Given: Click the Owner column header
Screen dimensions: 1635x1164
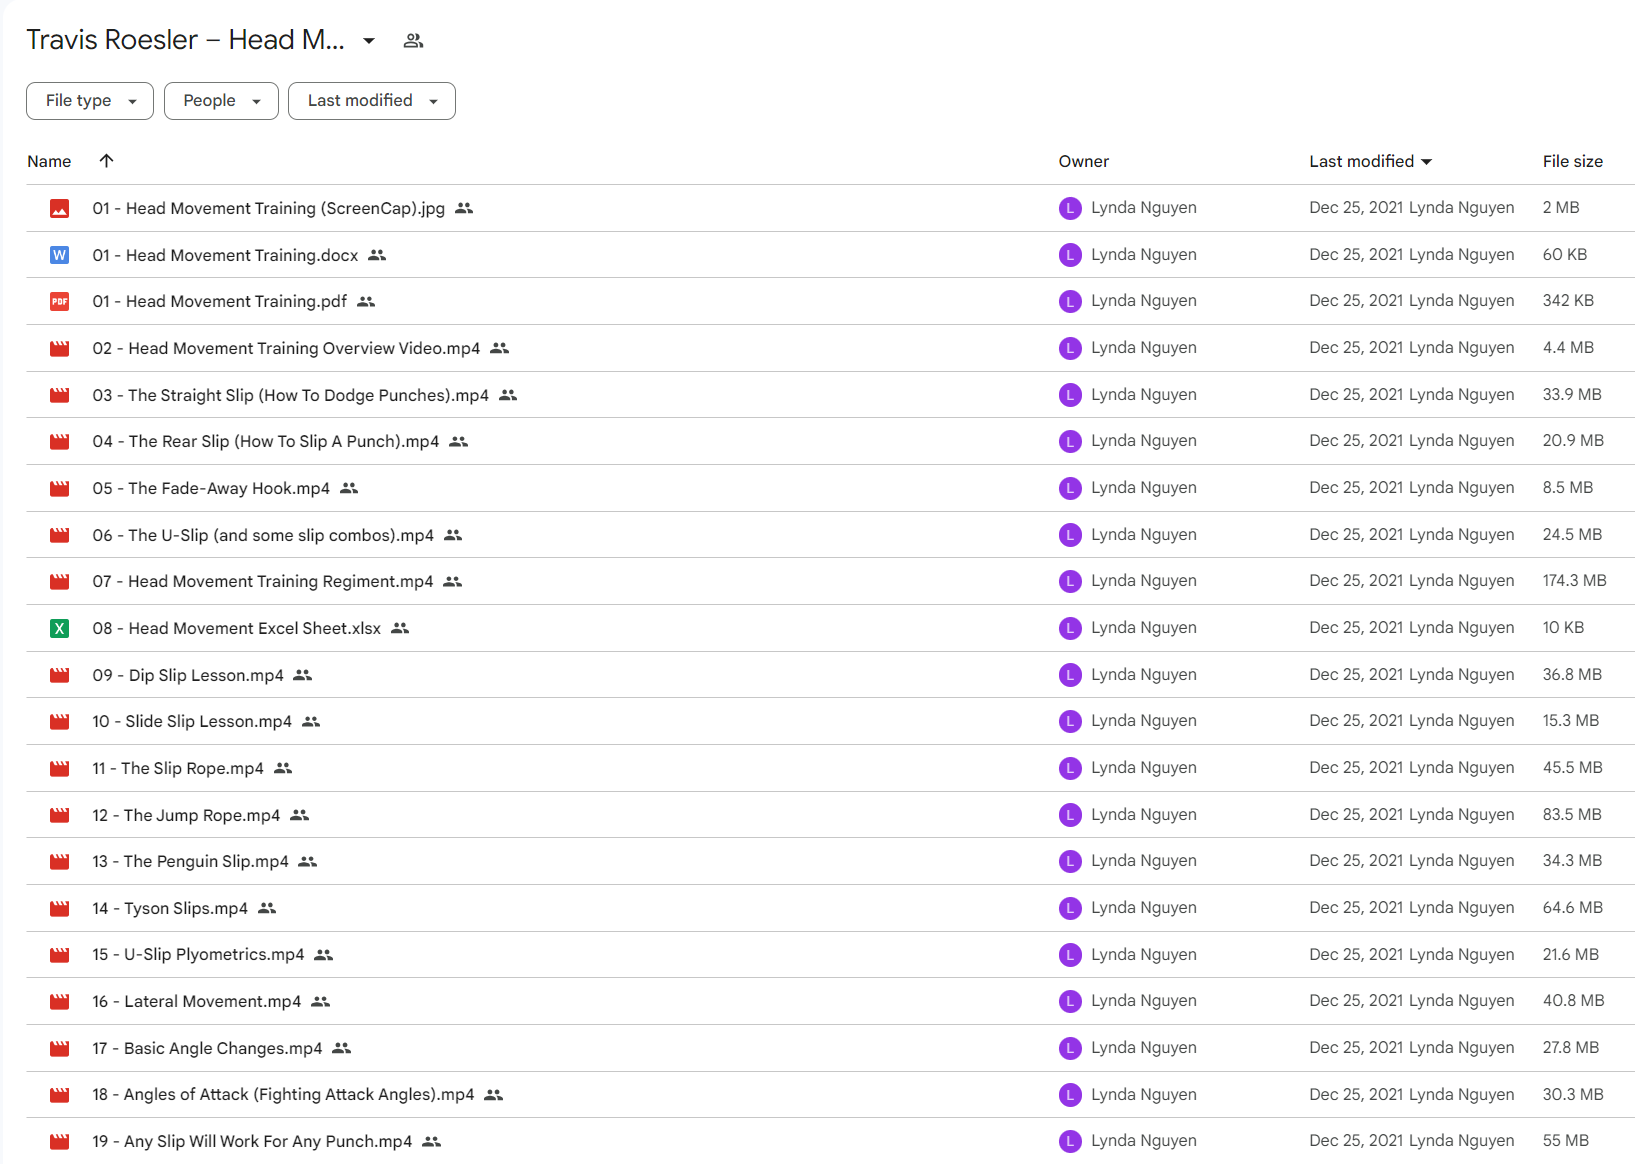Looking at the screenshot, I should coord(1084,162).
